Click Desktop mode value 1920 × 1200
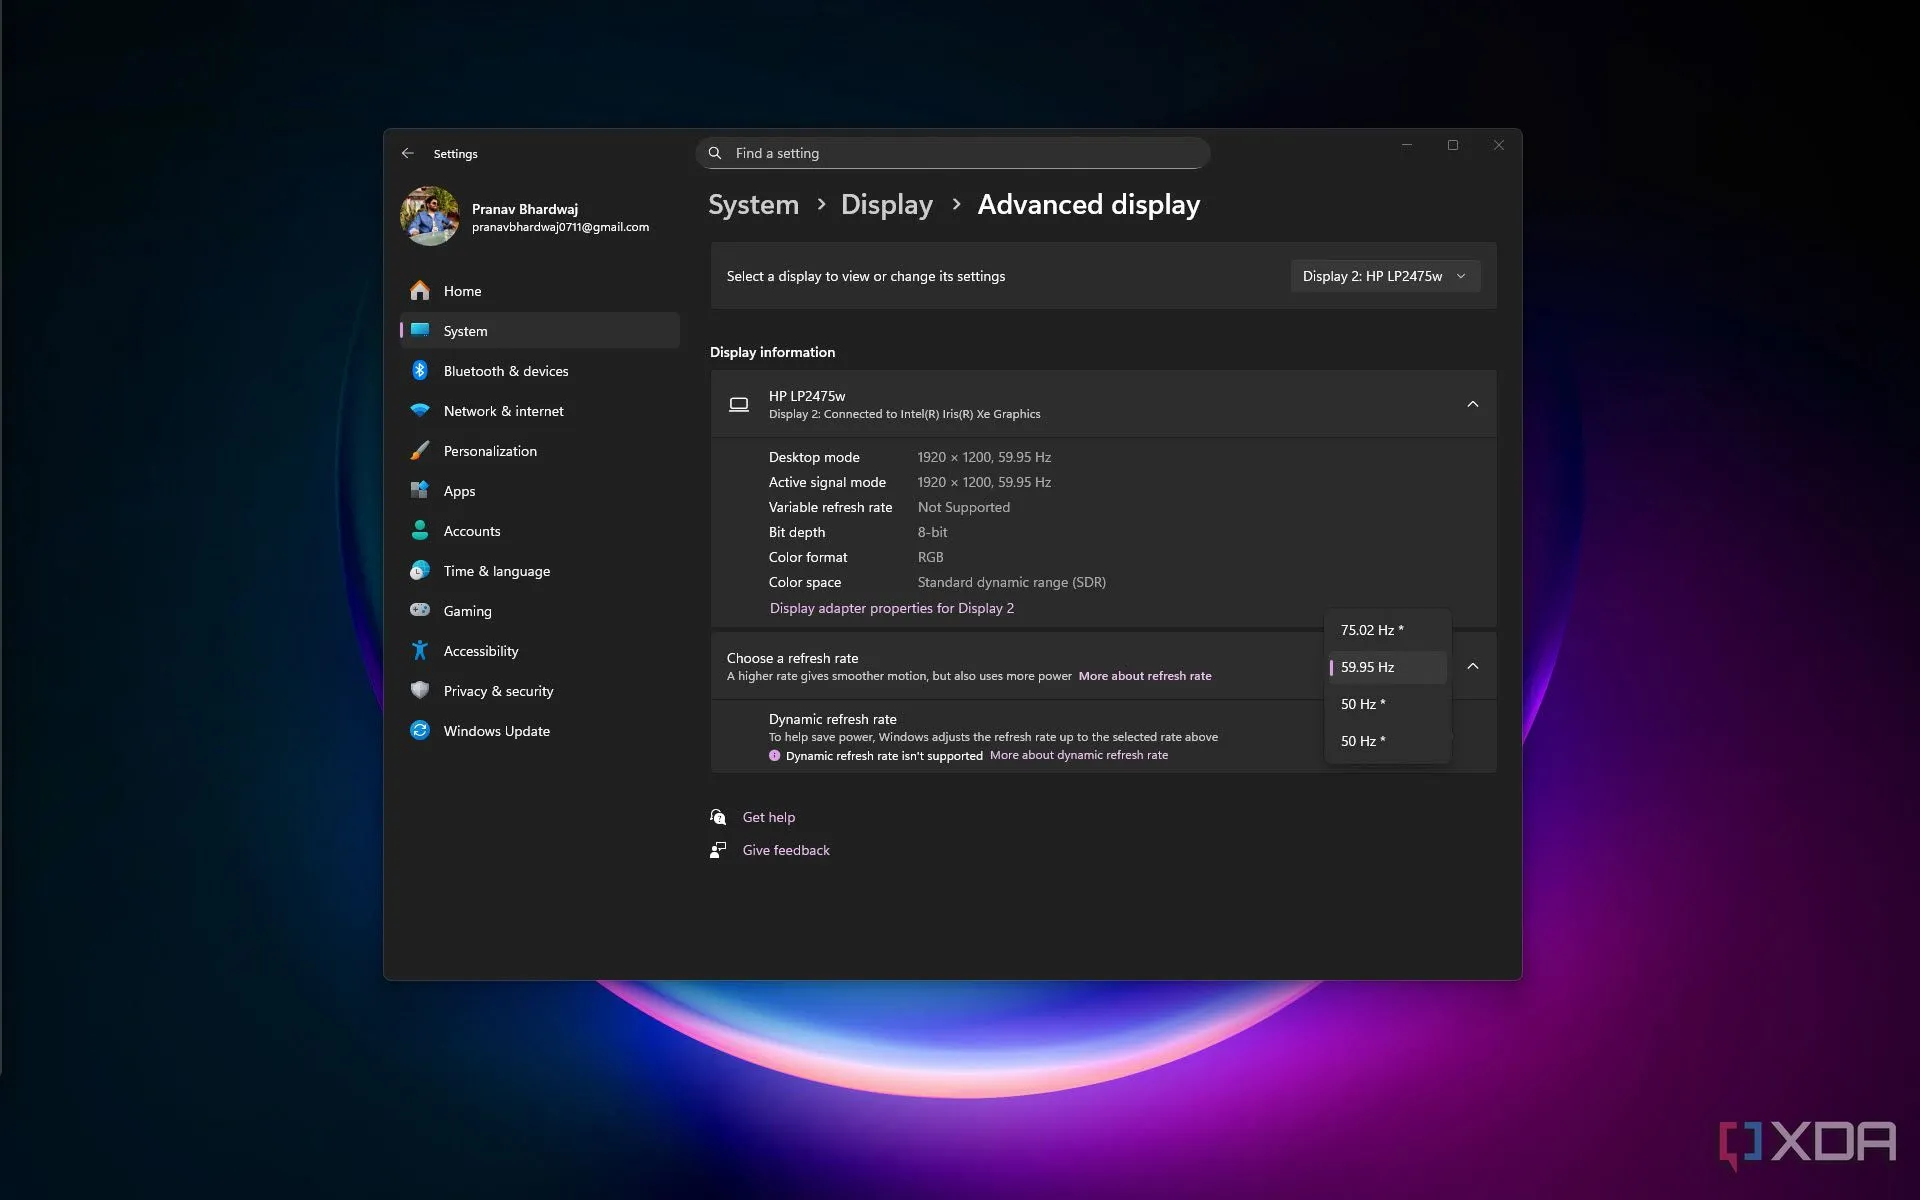The image size is (1920, 1200). click(x=984, y=457)
